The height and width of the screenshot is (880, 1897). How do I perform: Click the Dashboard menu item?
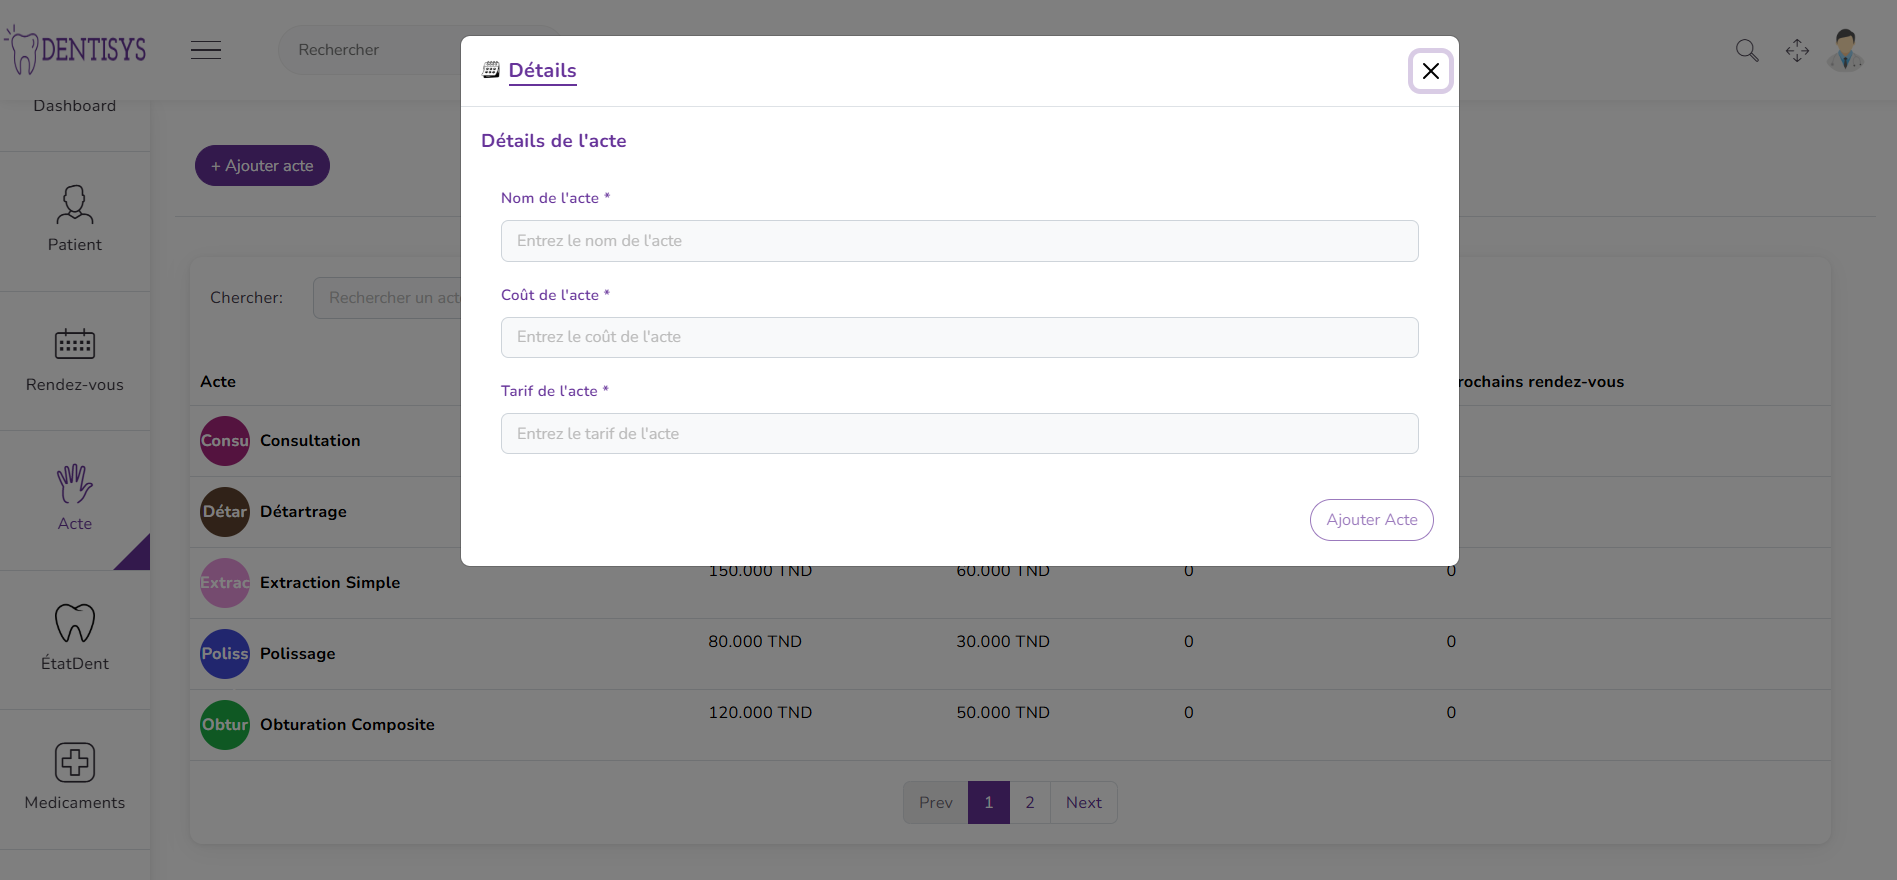coord(75,106)
